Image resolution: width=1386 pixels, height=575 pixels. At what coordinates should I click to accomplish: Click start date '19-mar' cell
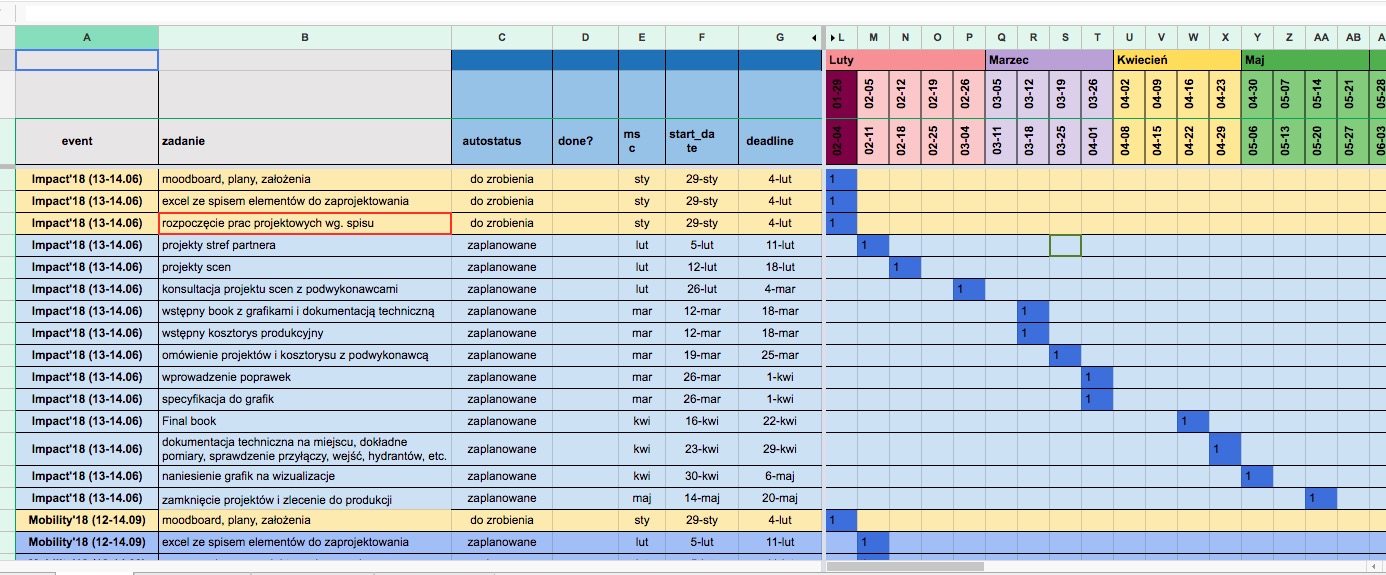pyautogui.click(x=702, y=355)
